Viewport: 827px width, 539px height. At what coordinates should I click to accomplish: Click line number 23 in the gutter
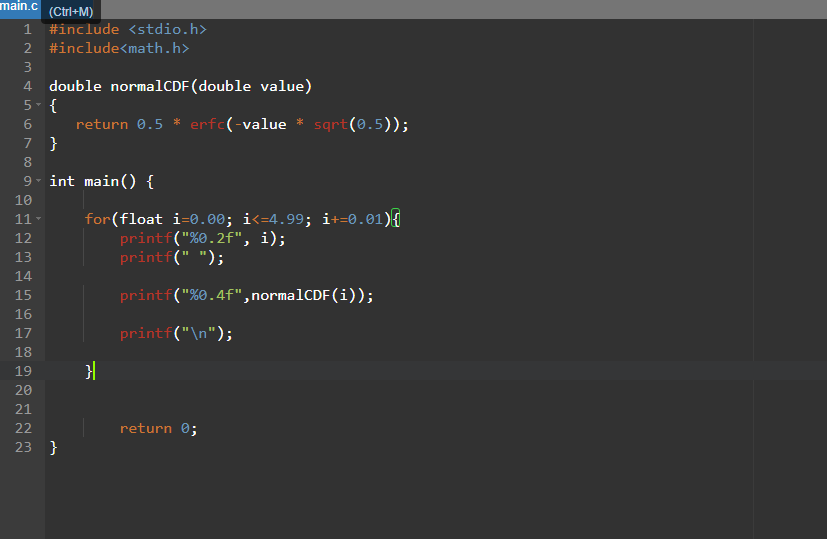tap(23, 447)
